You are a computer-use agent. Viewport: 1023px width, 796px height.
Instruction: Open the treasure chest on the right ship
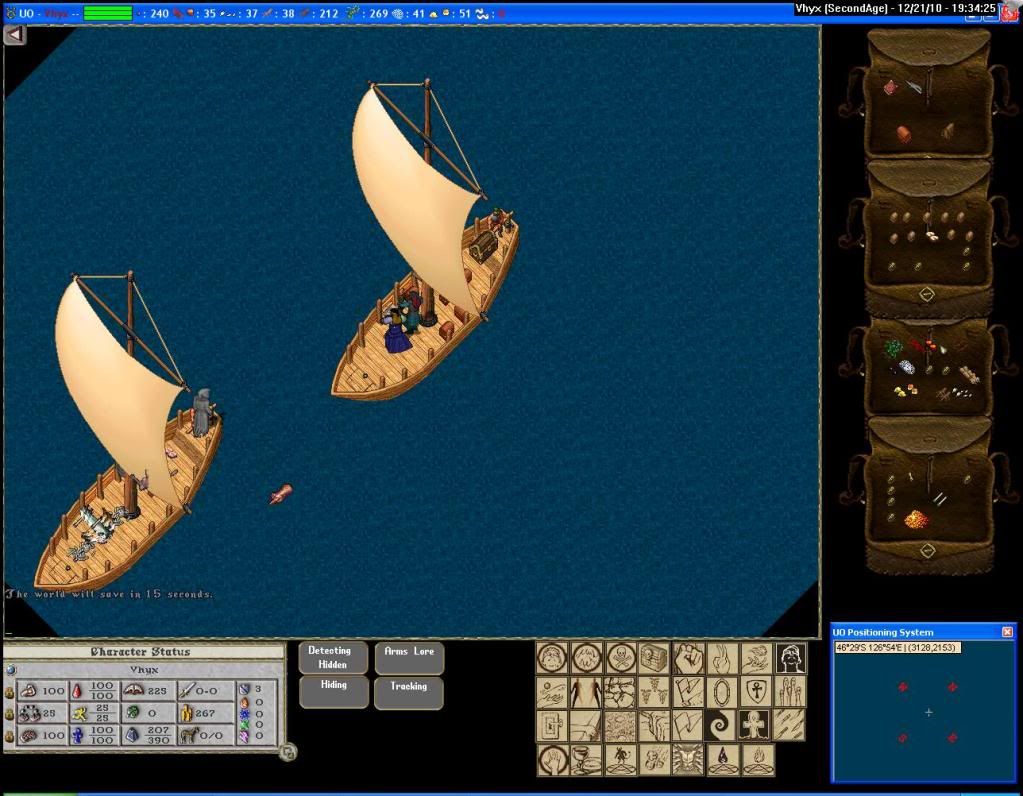(483, 246)
